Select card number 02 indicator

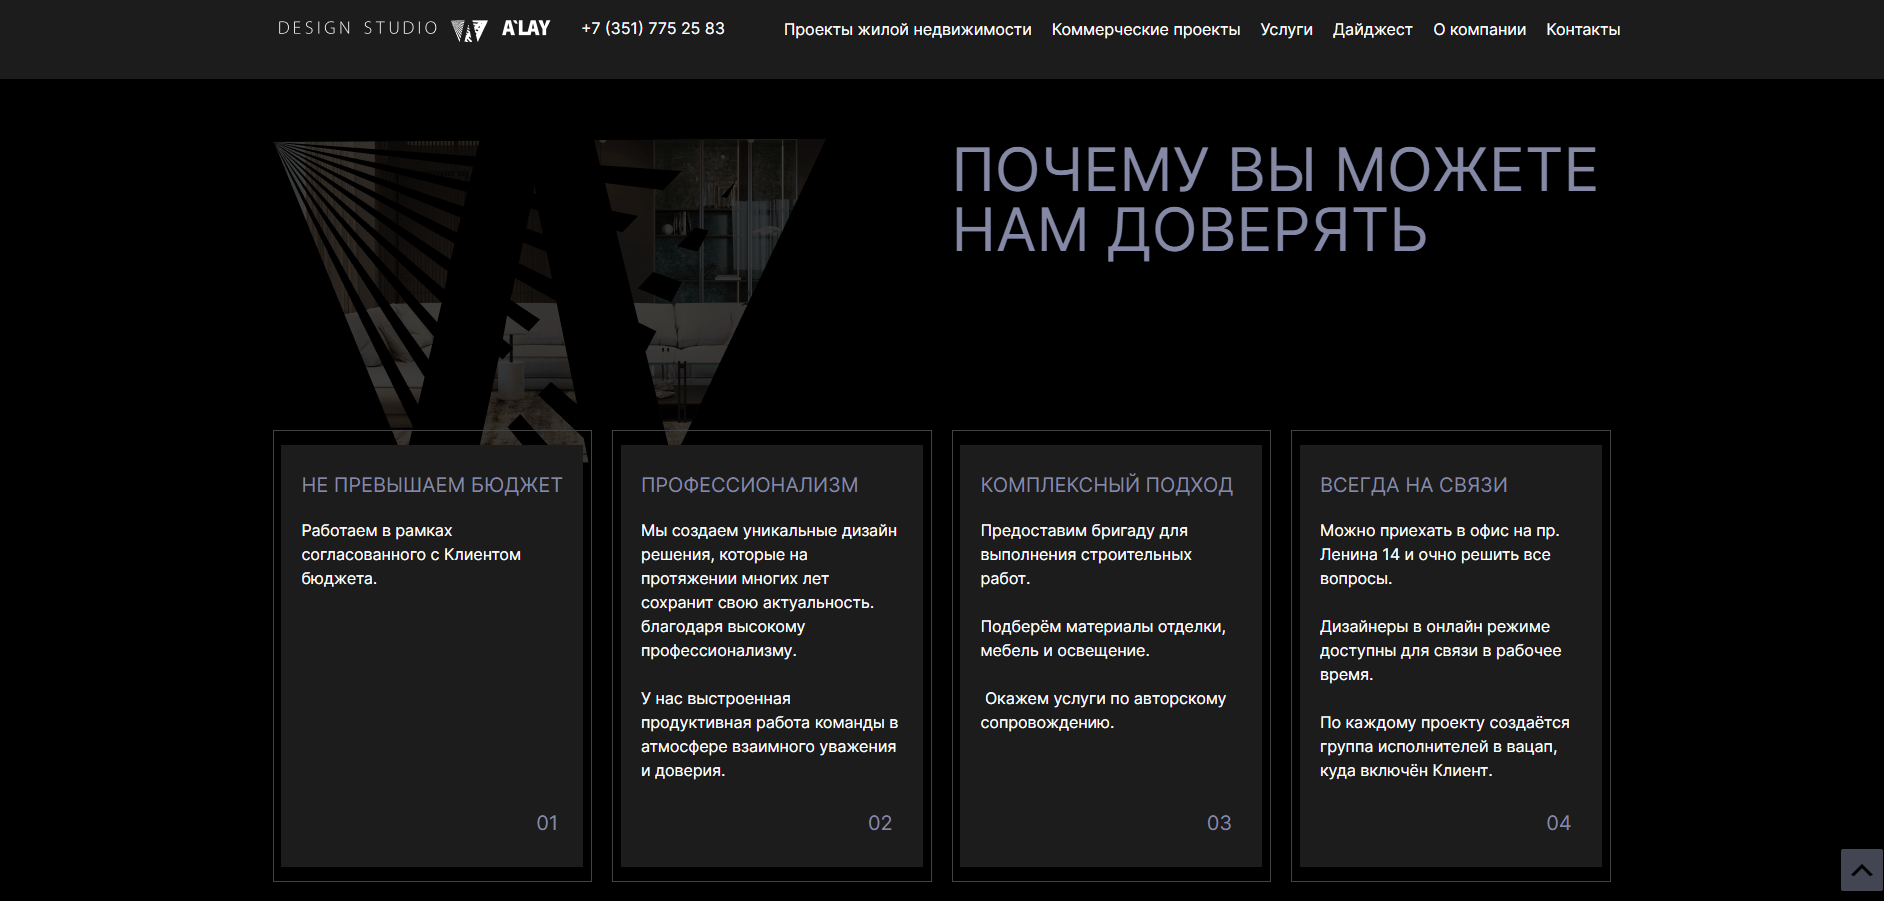[880, 822]
